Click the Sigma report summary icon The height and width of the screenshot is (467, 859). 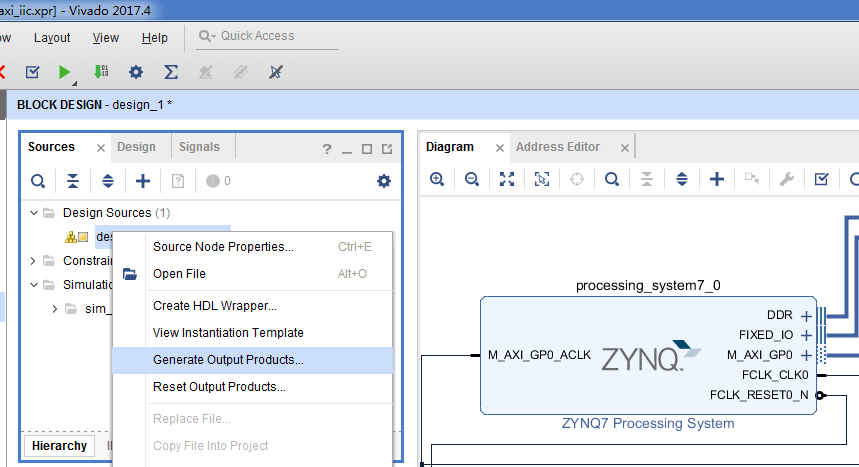click(x=171, y=72)
